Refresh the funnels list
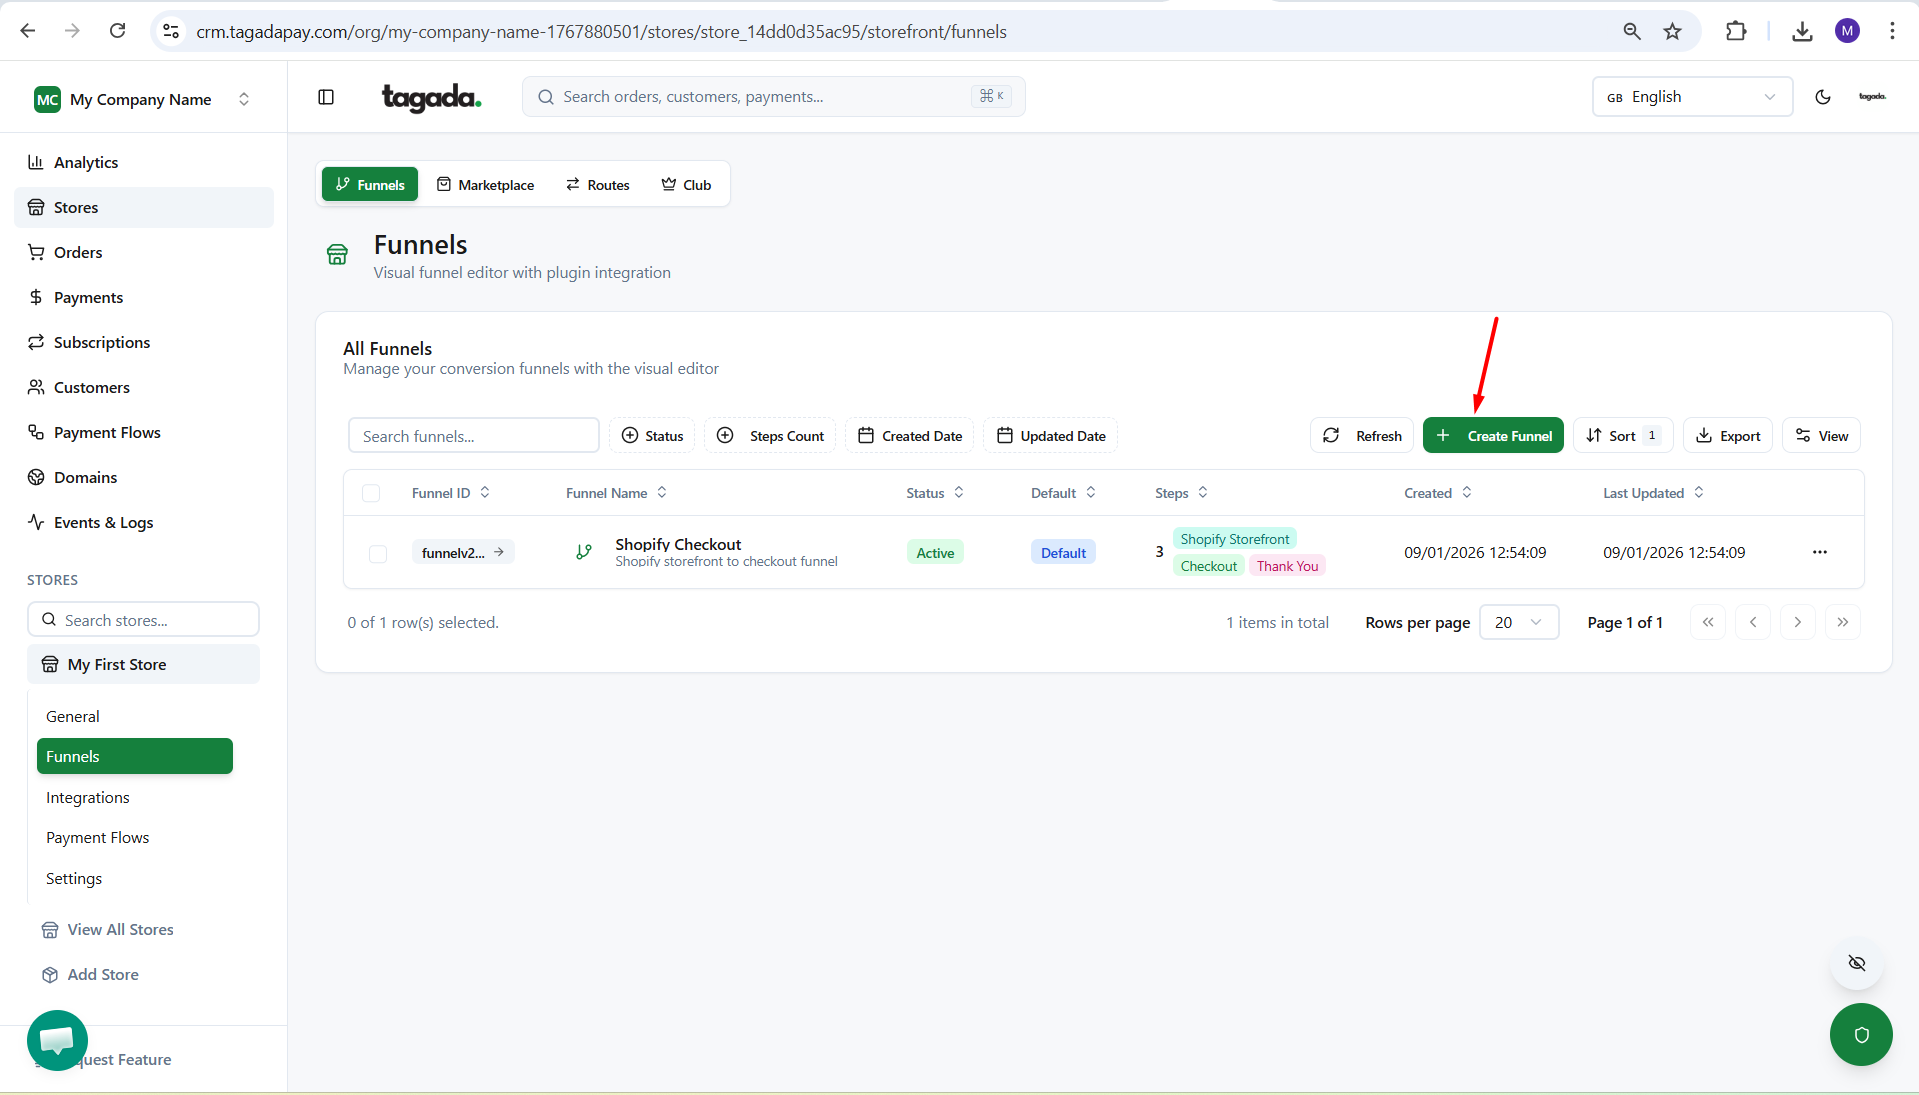The width and height of the screenshot is (1919, 1095). tap(1361, 436)
